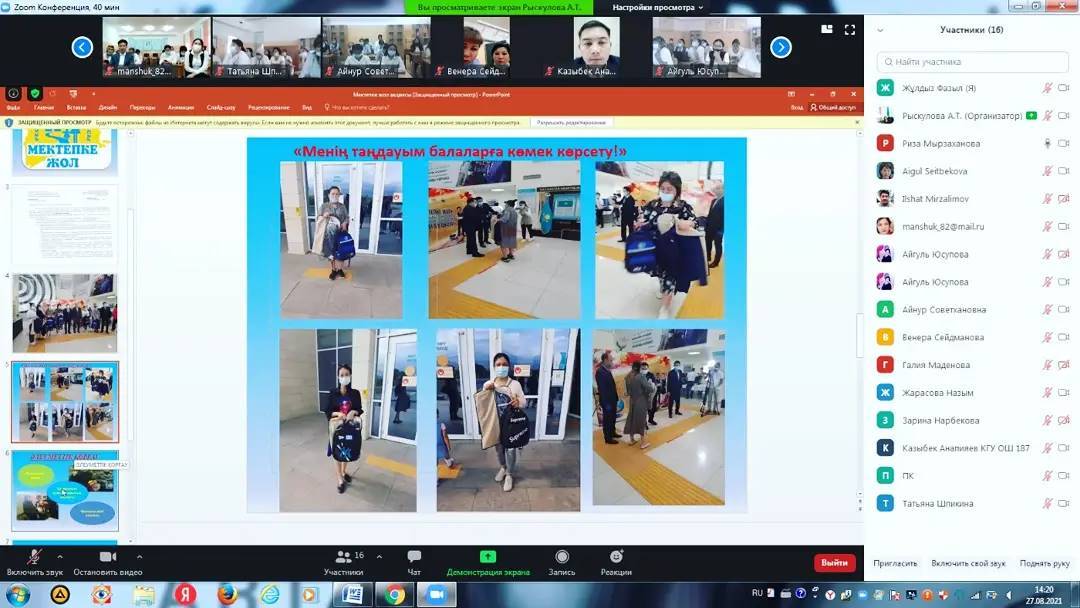
Task: Click Поднять руку to raise hand
Action: point(1045,563)
